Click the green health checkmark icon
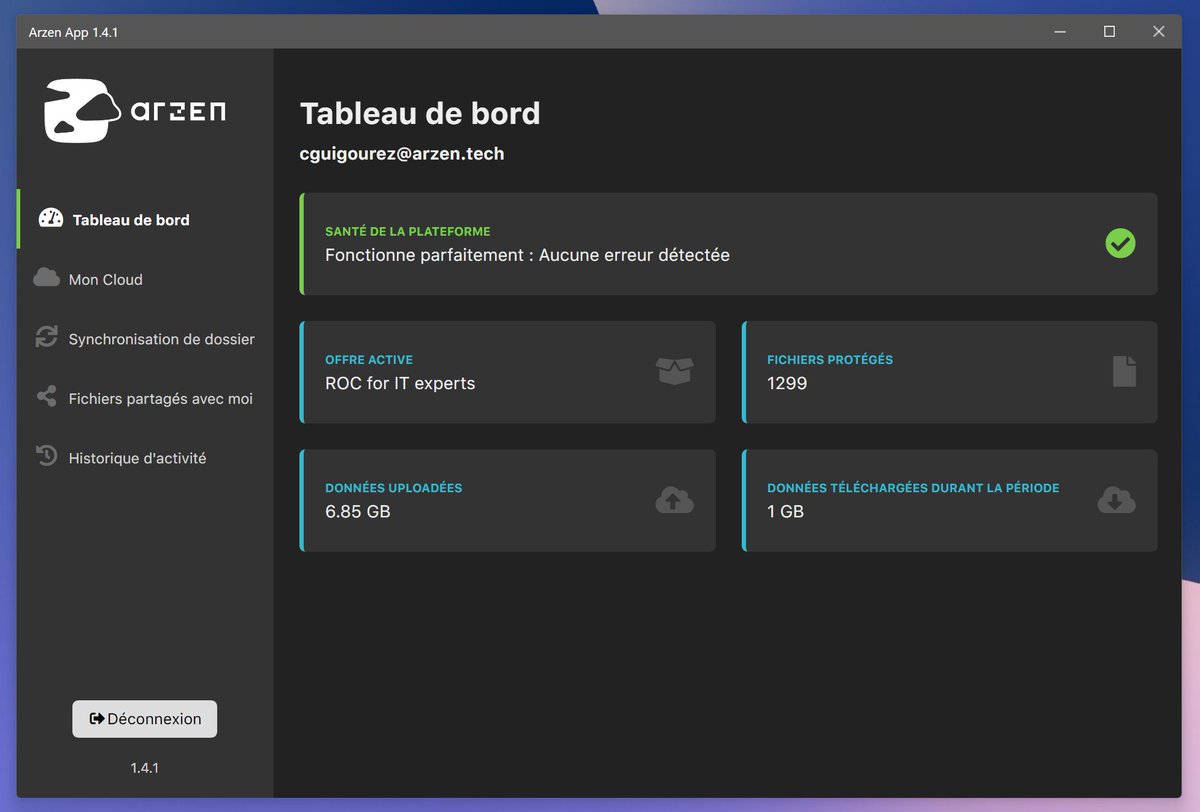This screenshot has height=812, width=1200. (1120, 243)
